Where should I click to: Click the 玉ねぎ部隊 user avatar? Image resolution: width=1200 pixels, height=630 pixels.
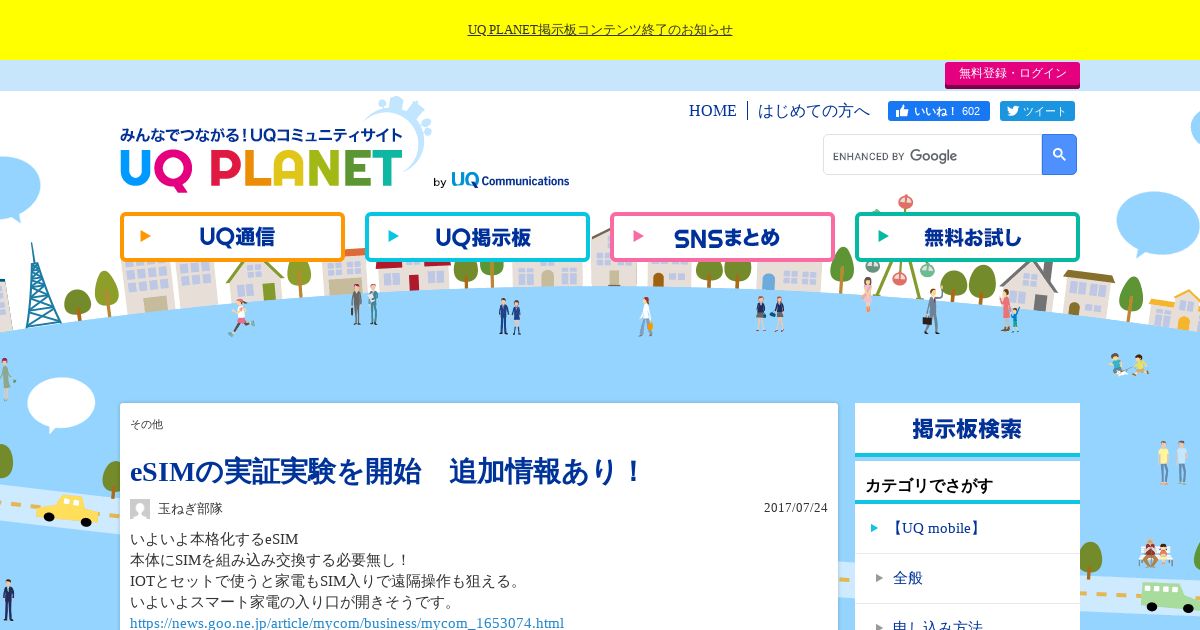(140, 509)
